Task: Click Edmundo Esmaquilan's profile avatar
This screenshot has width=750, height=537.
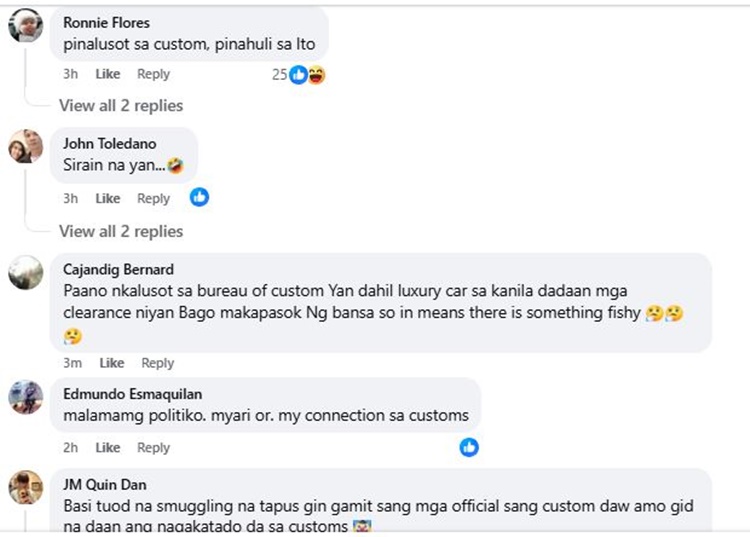Action: point(25,397)
